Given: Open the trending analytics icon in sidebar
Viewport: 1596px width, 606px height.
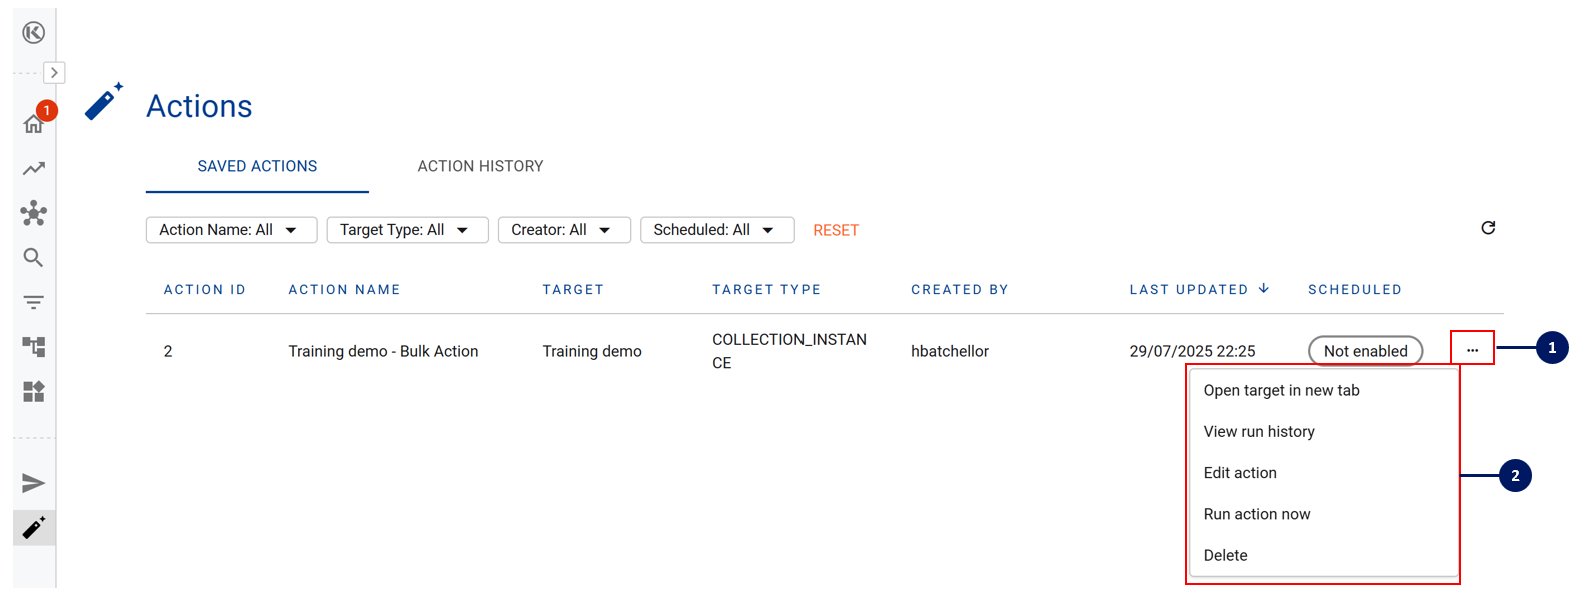Looking at the screenshot, I should point(34,169).
